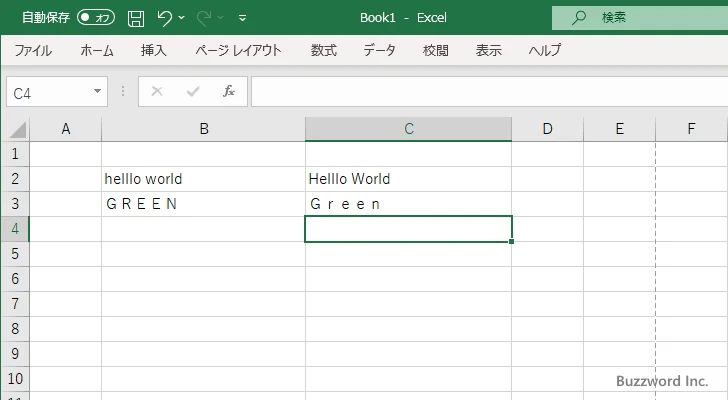The image size is (728, 400).
Task: Open the データ ribbon tab
Action: tap(379, 50)
